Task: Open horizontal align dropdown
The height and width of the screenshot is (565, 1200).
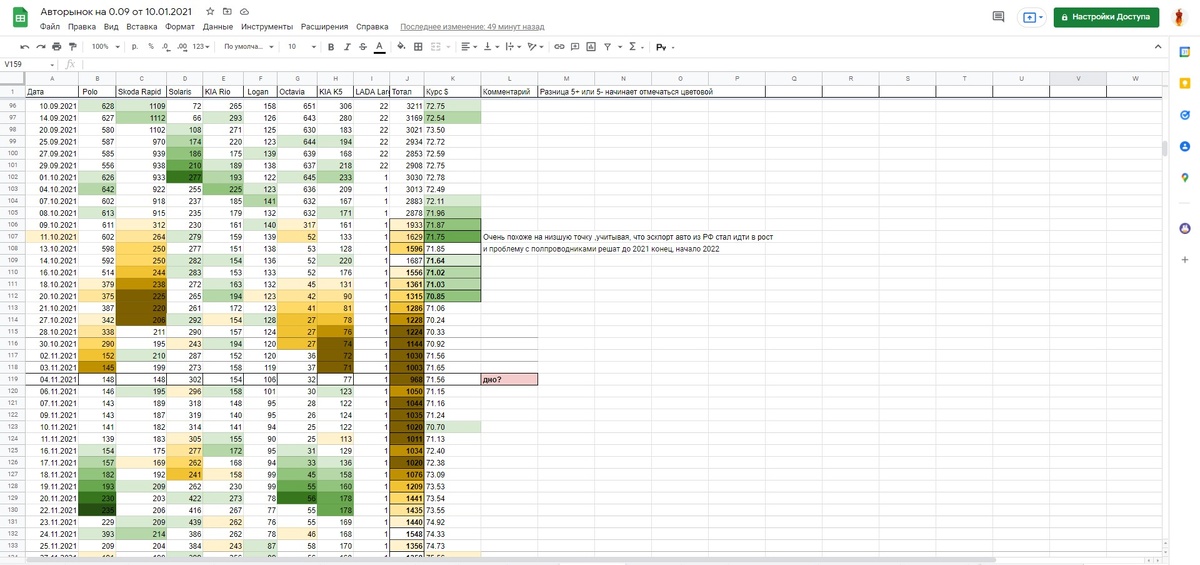Action: pos(468,46)
